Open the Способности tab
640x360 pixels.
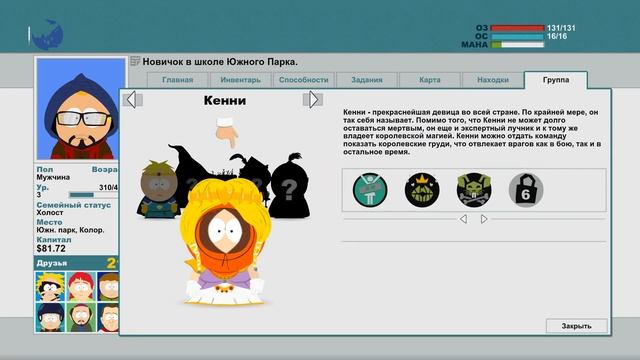click(304, 80)
